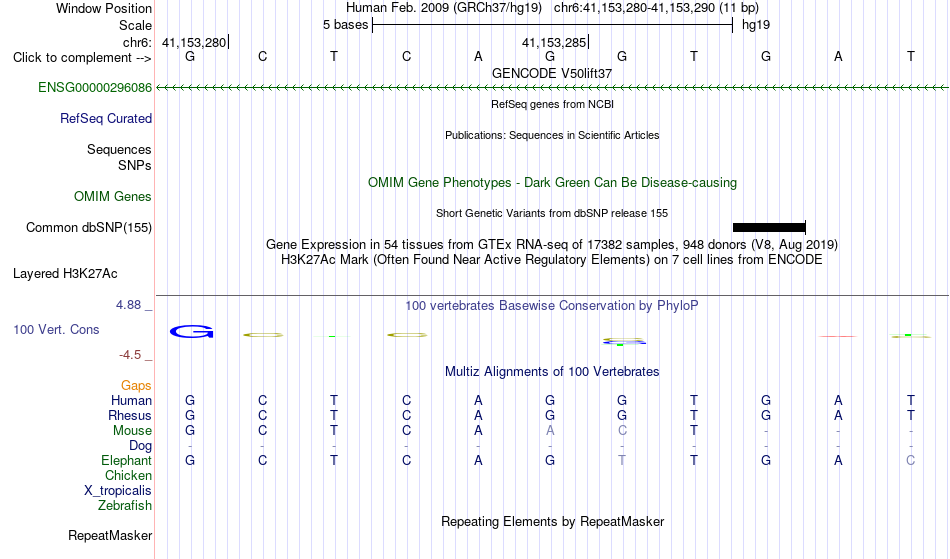
Task: Click 'Click to complement -->' label
Action: pyautogui.click(x=82, y=58)
